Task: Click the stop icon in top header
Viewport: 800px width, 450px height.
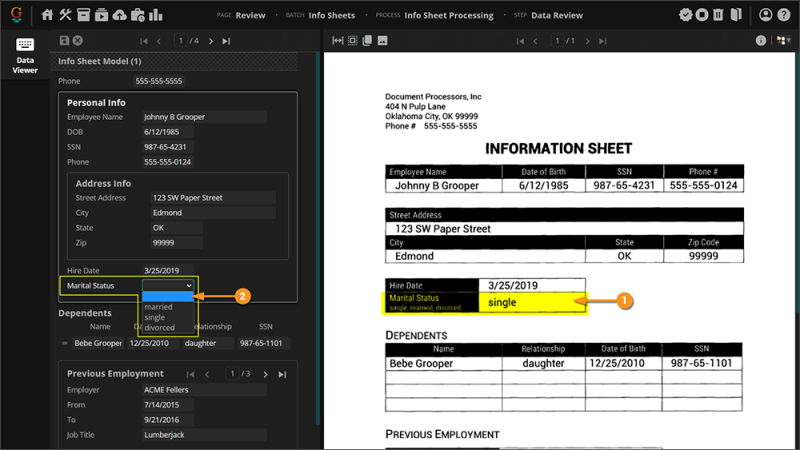Action: pyautogui.click(x=703, y=15)
